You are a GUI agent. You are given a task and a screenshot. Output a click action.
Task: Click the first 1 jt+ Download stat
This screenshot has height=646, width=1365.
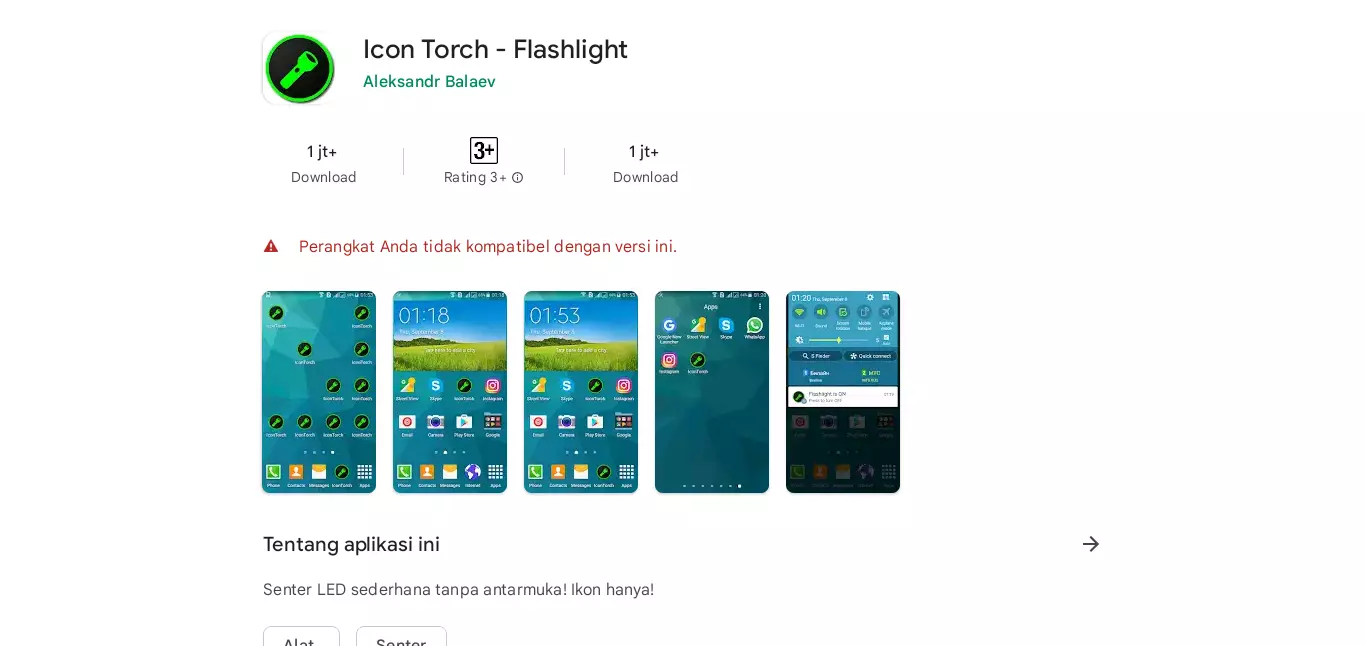323,163
